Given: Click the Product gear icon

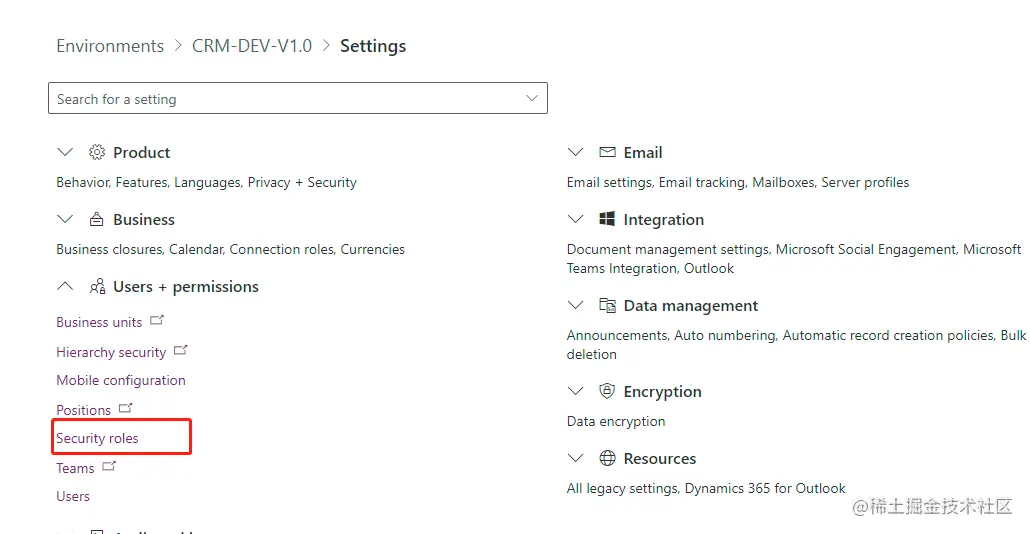Looking at the screenshot, I should pyautogui.click(x=97, y=152).
